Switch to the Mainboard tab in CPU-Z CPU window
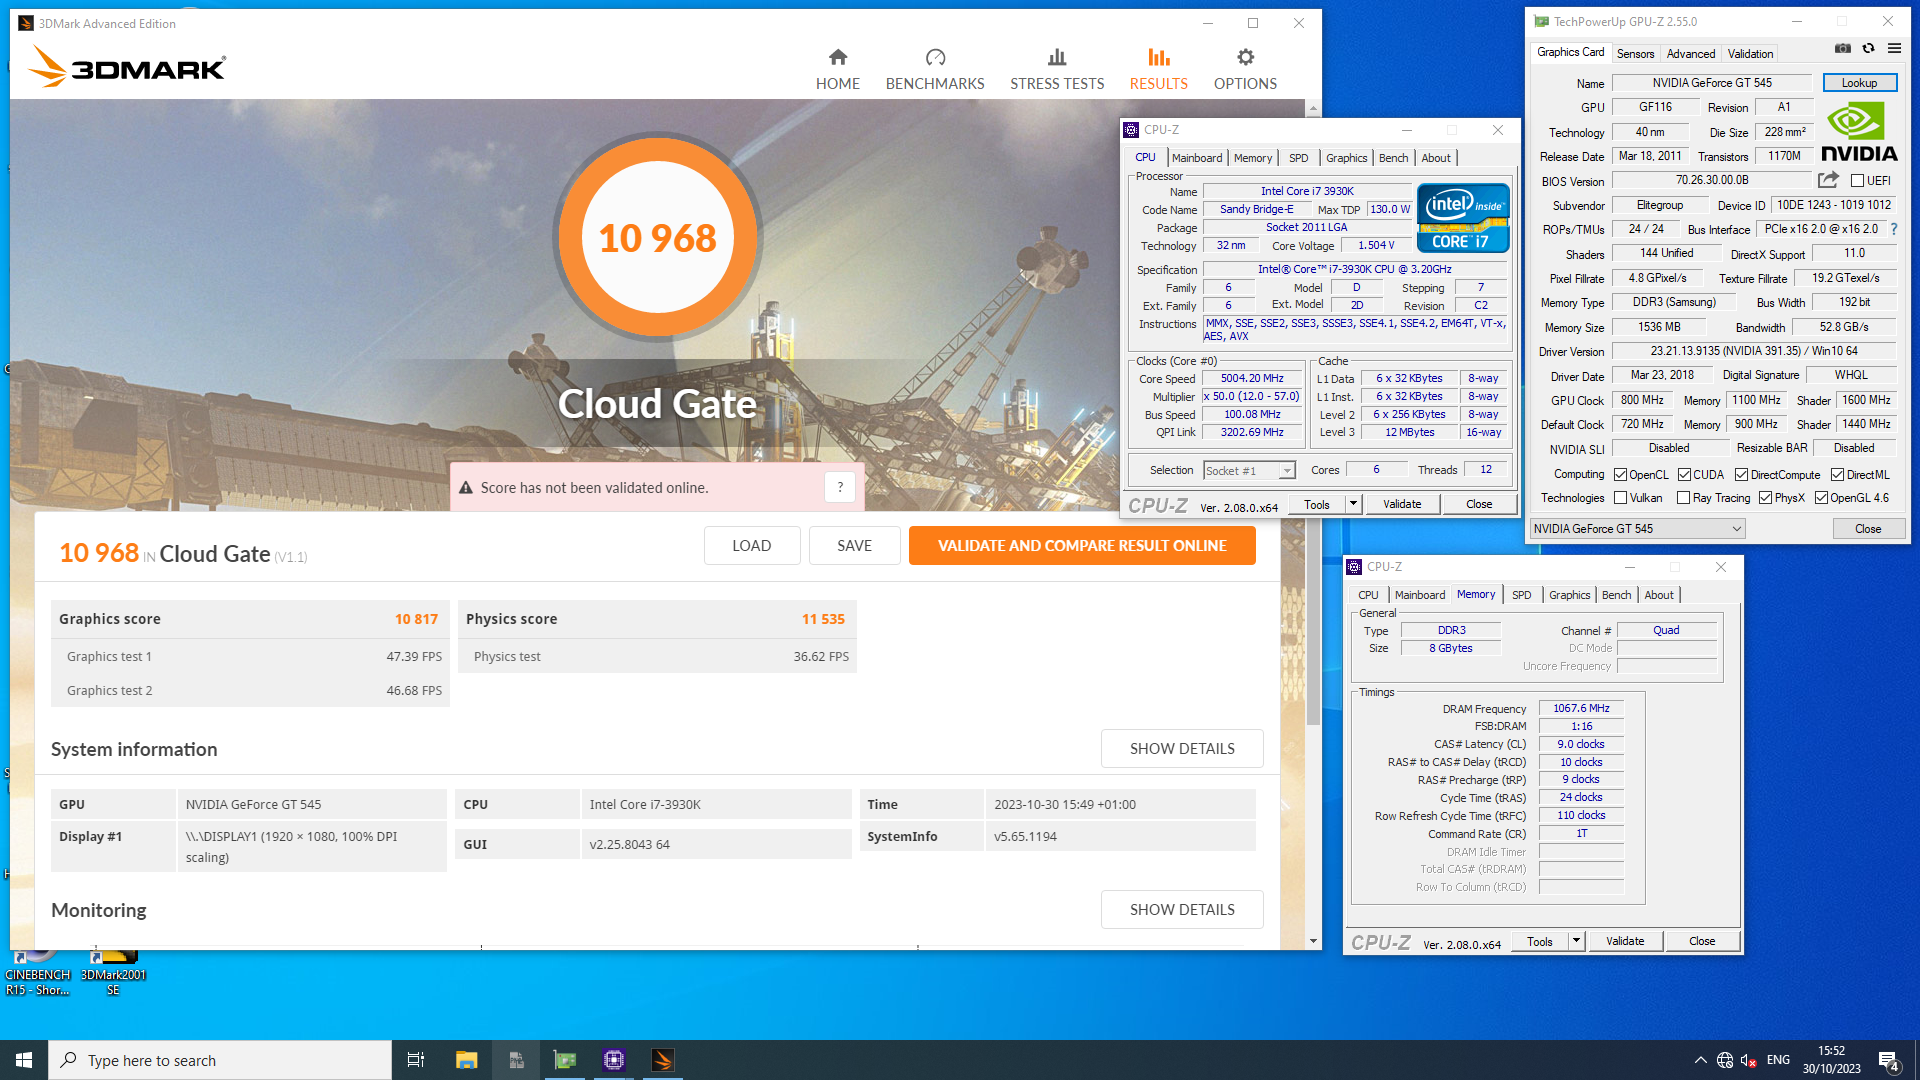The image size is (1920, 1080). pyautogui.click(x=1197, y=158)
